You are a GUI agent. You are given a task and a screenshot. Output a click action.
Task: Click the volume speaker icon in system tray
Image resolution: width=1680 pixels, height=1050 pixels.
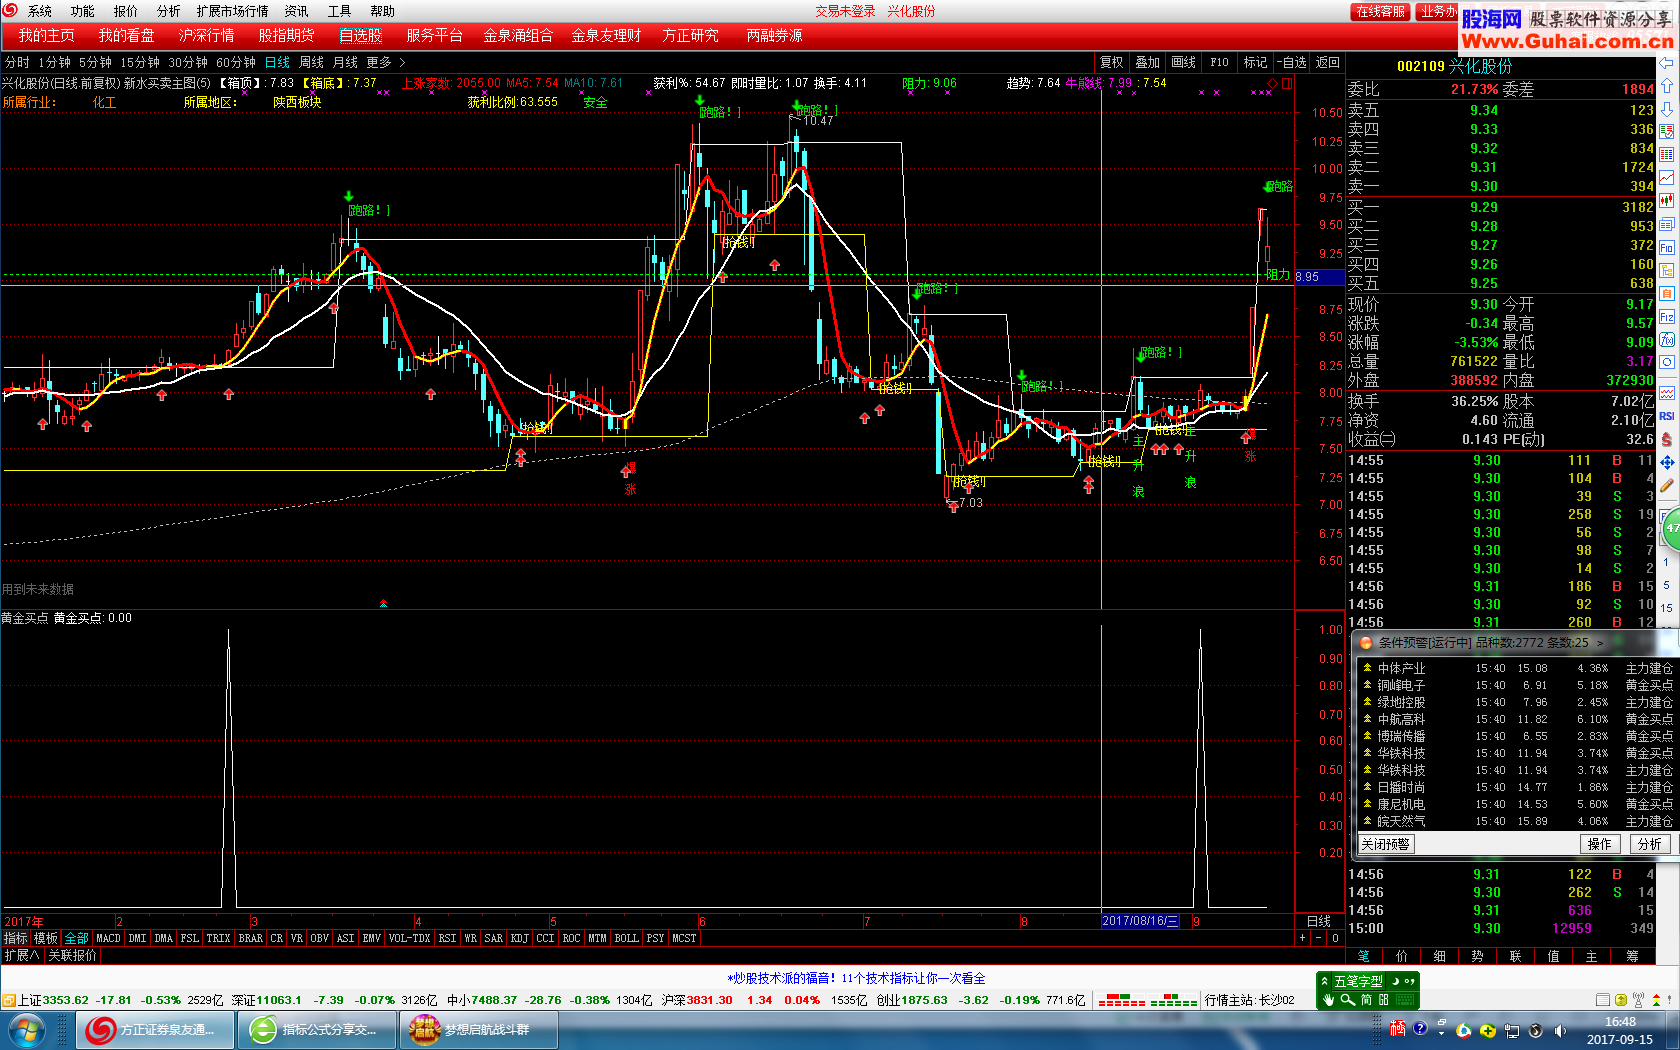[x=1558, y=1030]
